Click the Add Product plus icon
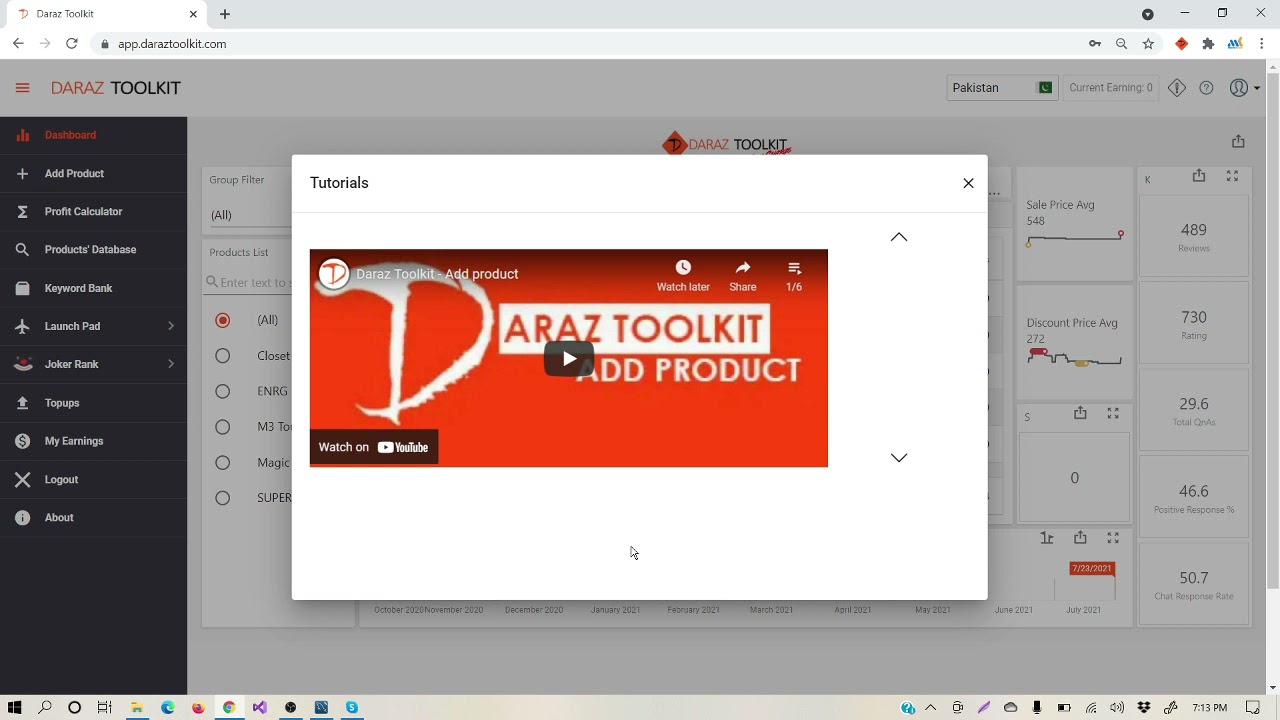Viewport: 1280px width, 720px height. pos(22,174)
